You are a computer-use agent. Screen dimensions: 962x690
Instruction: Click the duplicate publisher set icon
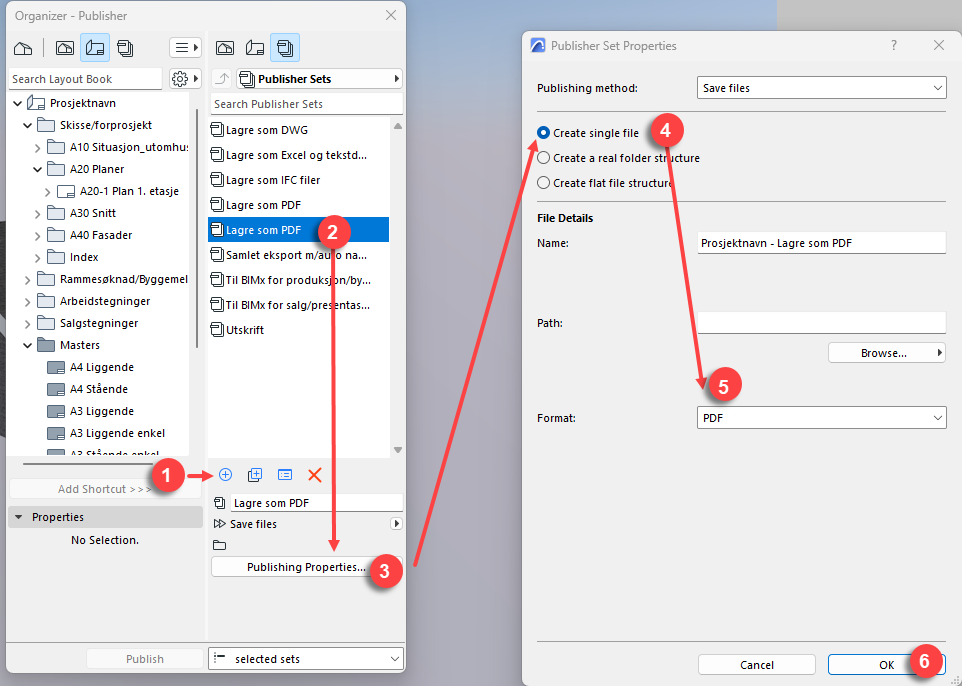click(255, 475)
